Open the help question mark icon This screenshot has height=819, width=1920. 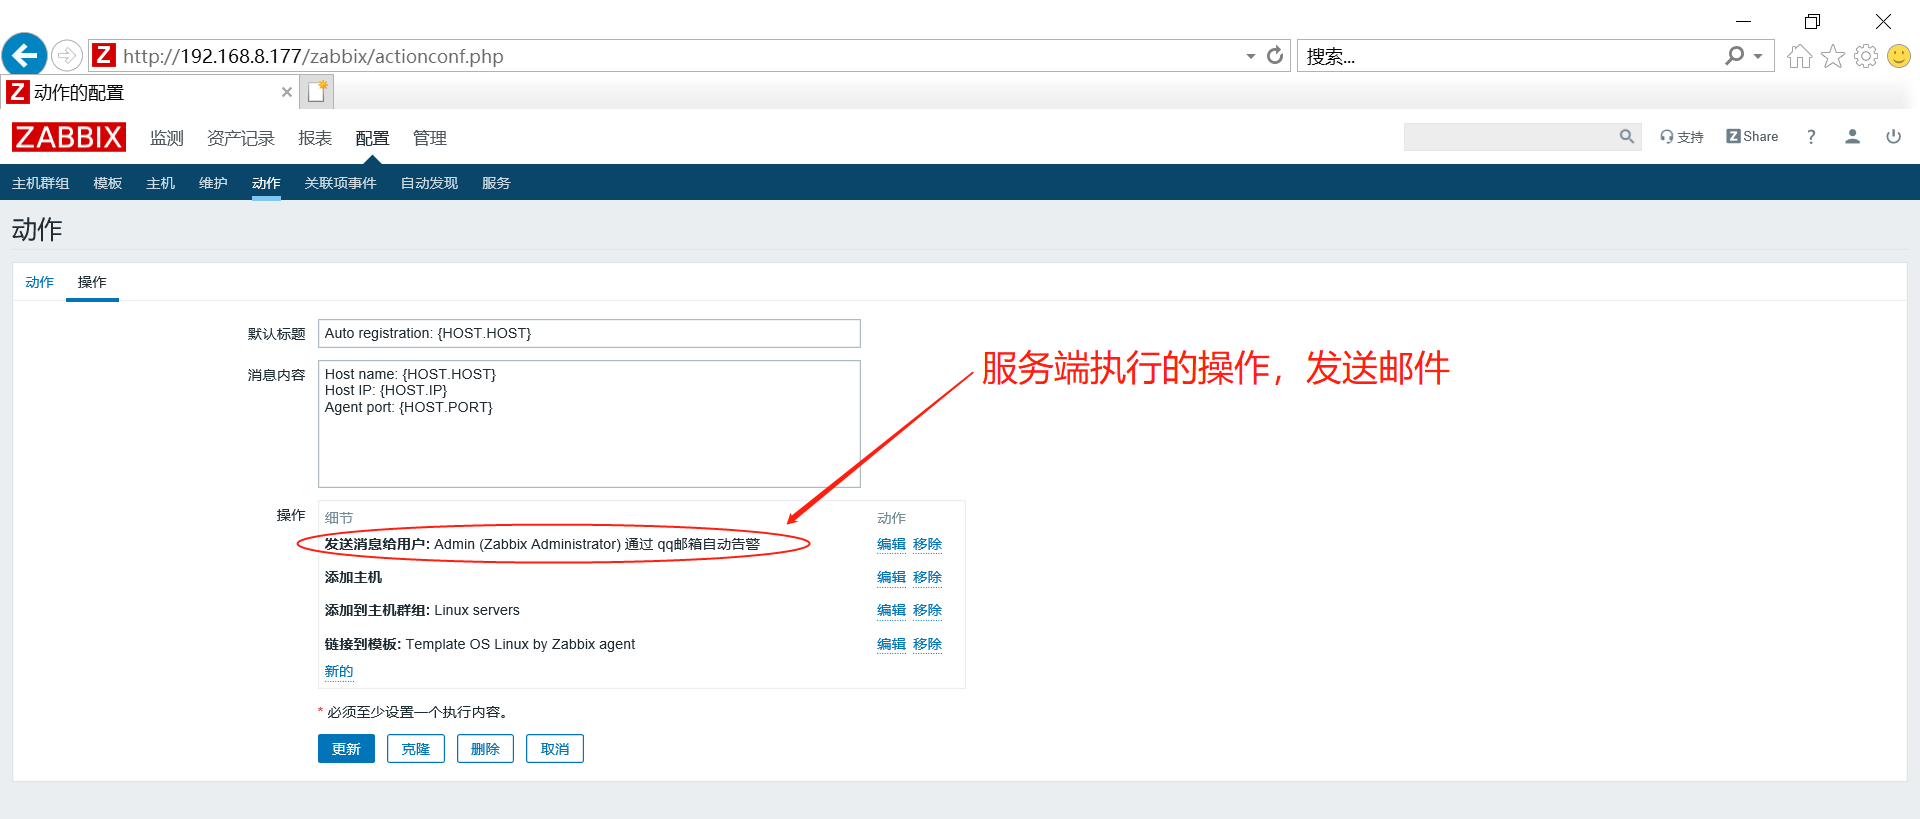click(x=1811, y=137)
